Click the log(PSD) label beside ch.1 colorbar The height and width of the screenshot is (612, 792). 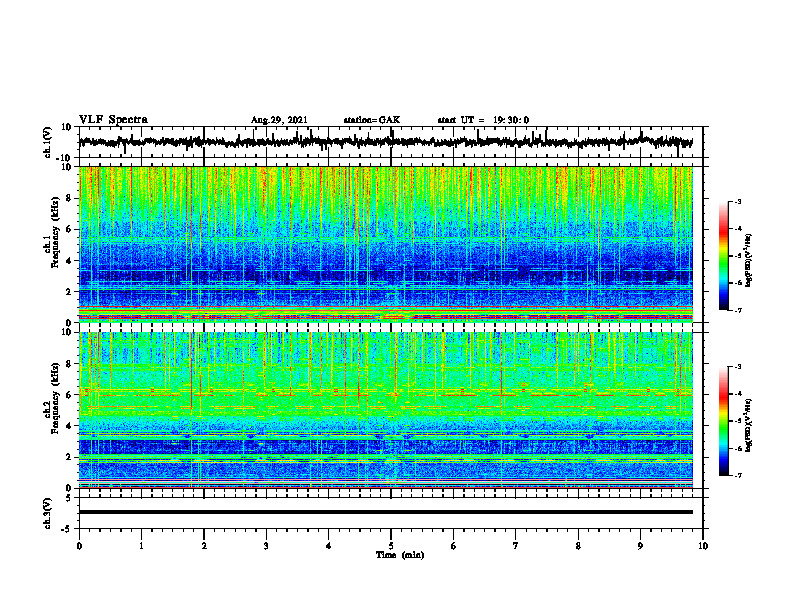click(749, 261)
